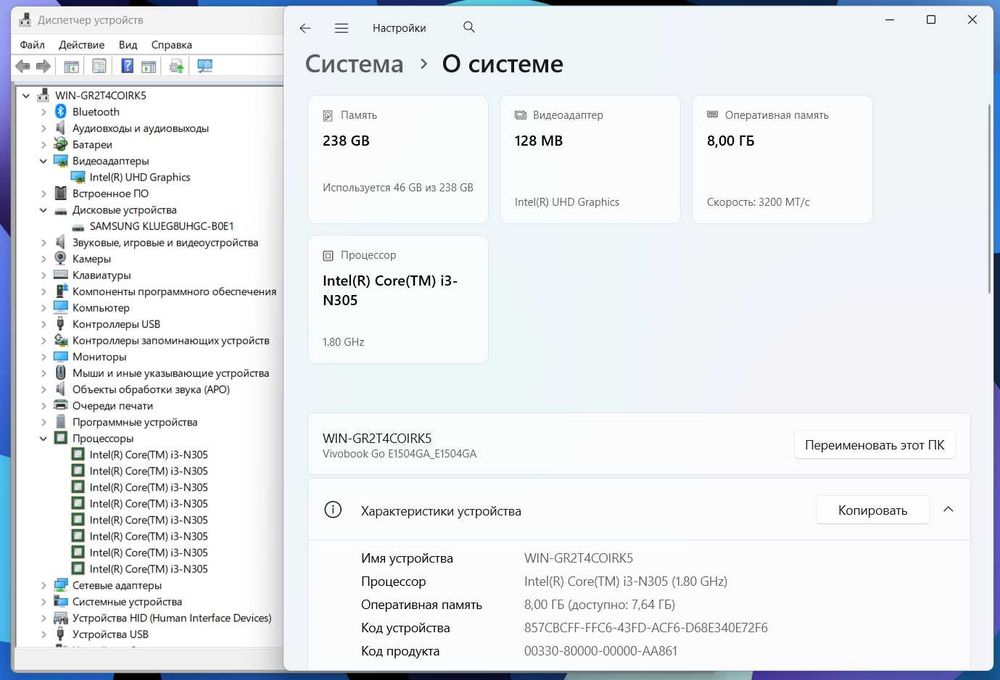Viewport: 1000px width, 680px height.
Task: Open the Видеоадаптер 128 MB card
Action: pos(590,159)
